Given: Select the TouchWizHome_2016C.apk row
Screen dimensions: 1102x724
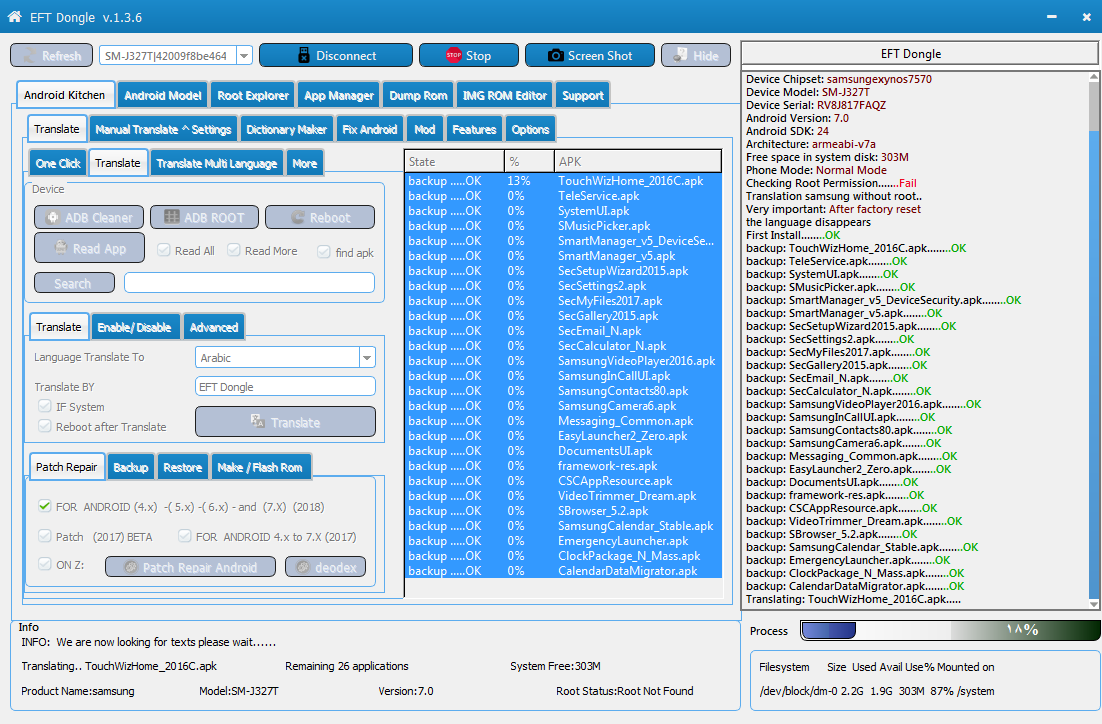Looking at the screenshot, I should [564, 181].
